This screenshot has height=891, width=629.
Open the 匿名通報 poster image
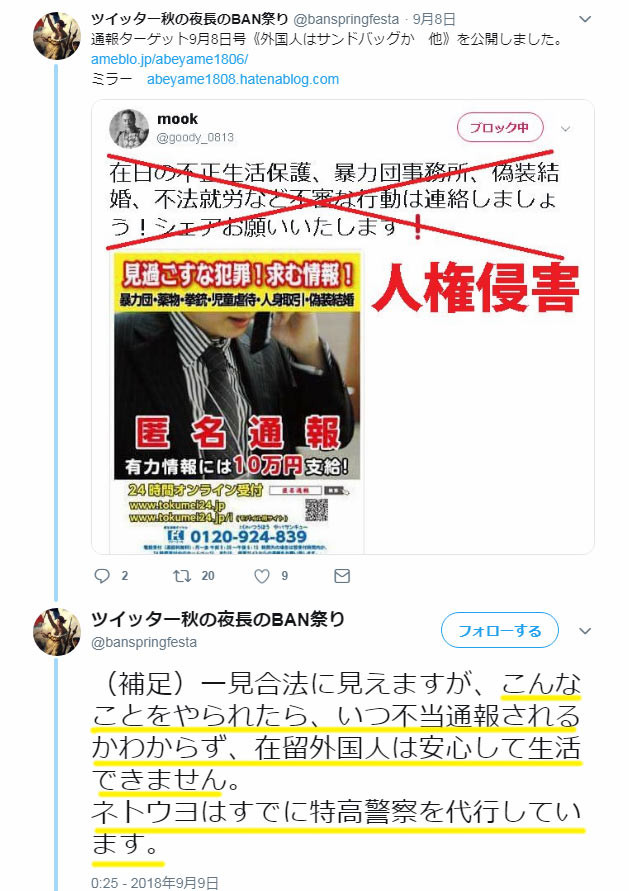(238, 402)
